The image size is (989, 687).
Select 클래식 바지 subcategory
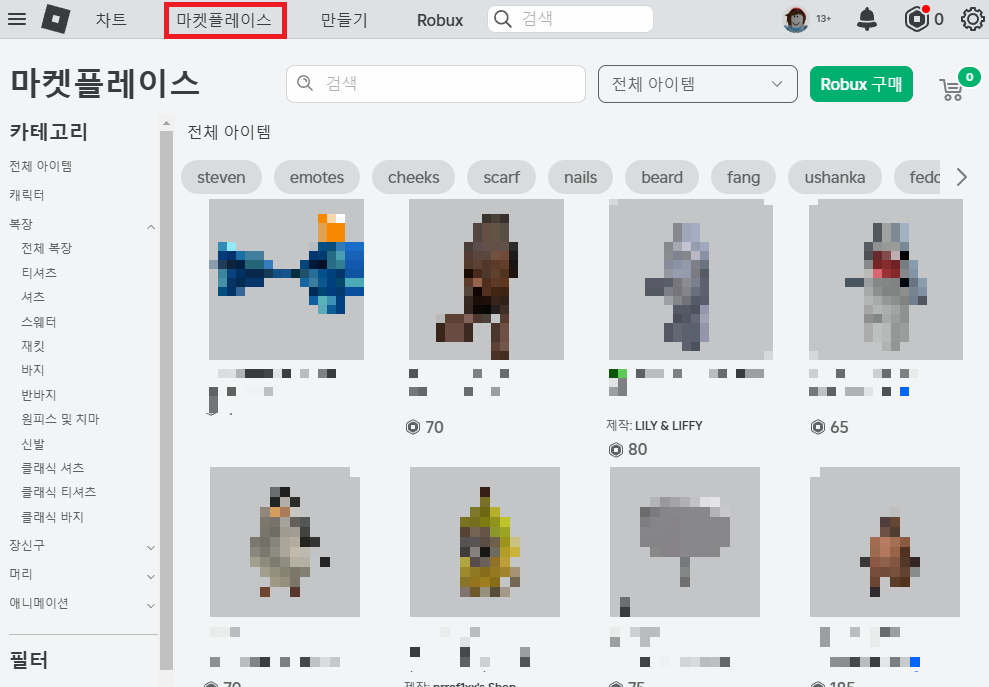click(52, 517)
